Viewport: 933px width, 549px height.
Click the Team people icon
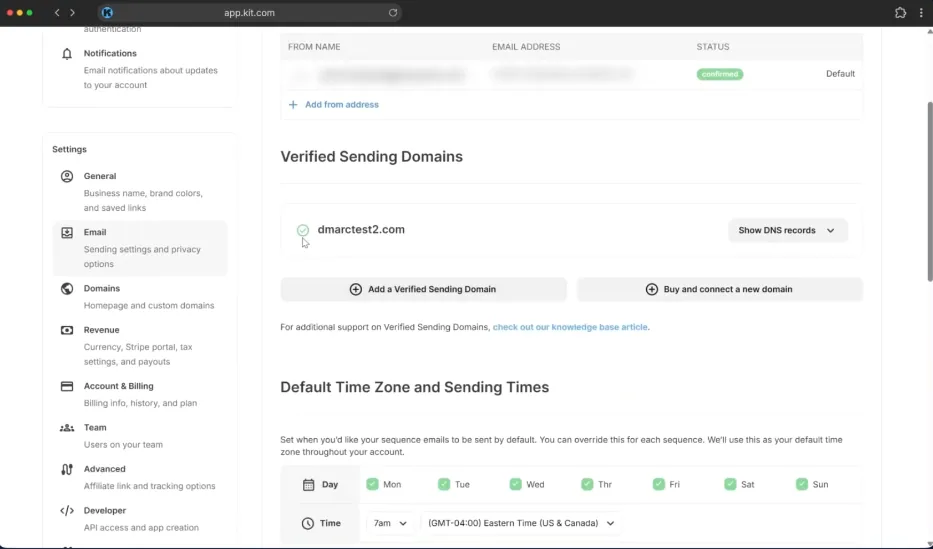click(x=67, y=428)
